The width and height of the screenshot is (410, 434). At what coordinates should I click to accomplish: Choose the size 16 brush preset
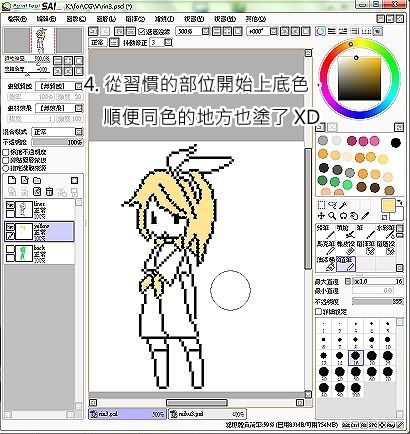click(x=356, y=358)
